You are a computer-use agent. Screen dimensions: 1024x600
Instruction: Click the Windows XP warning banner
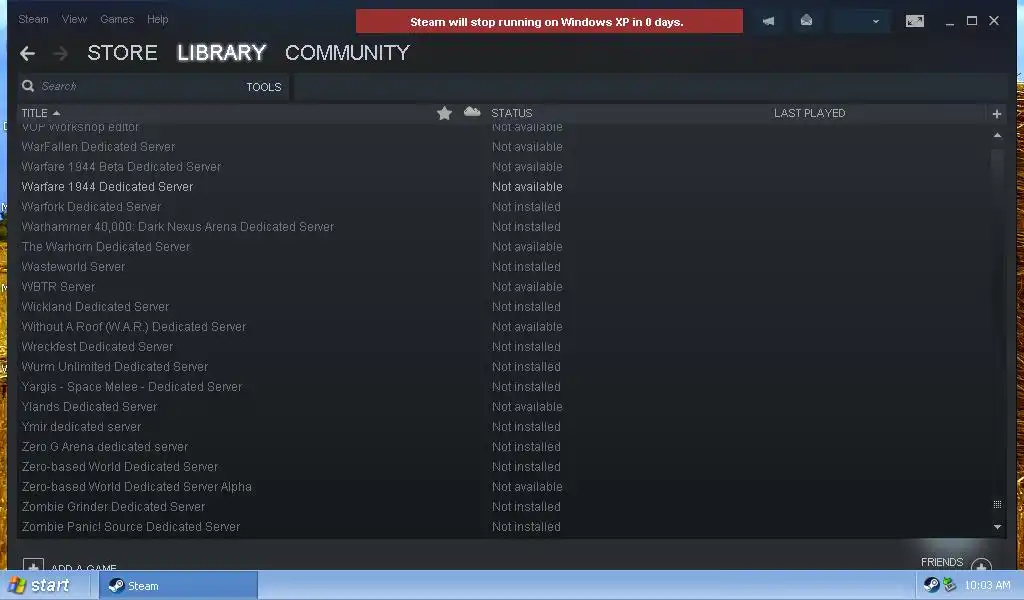point(549,22)
